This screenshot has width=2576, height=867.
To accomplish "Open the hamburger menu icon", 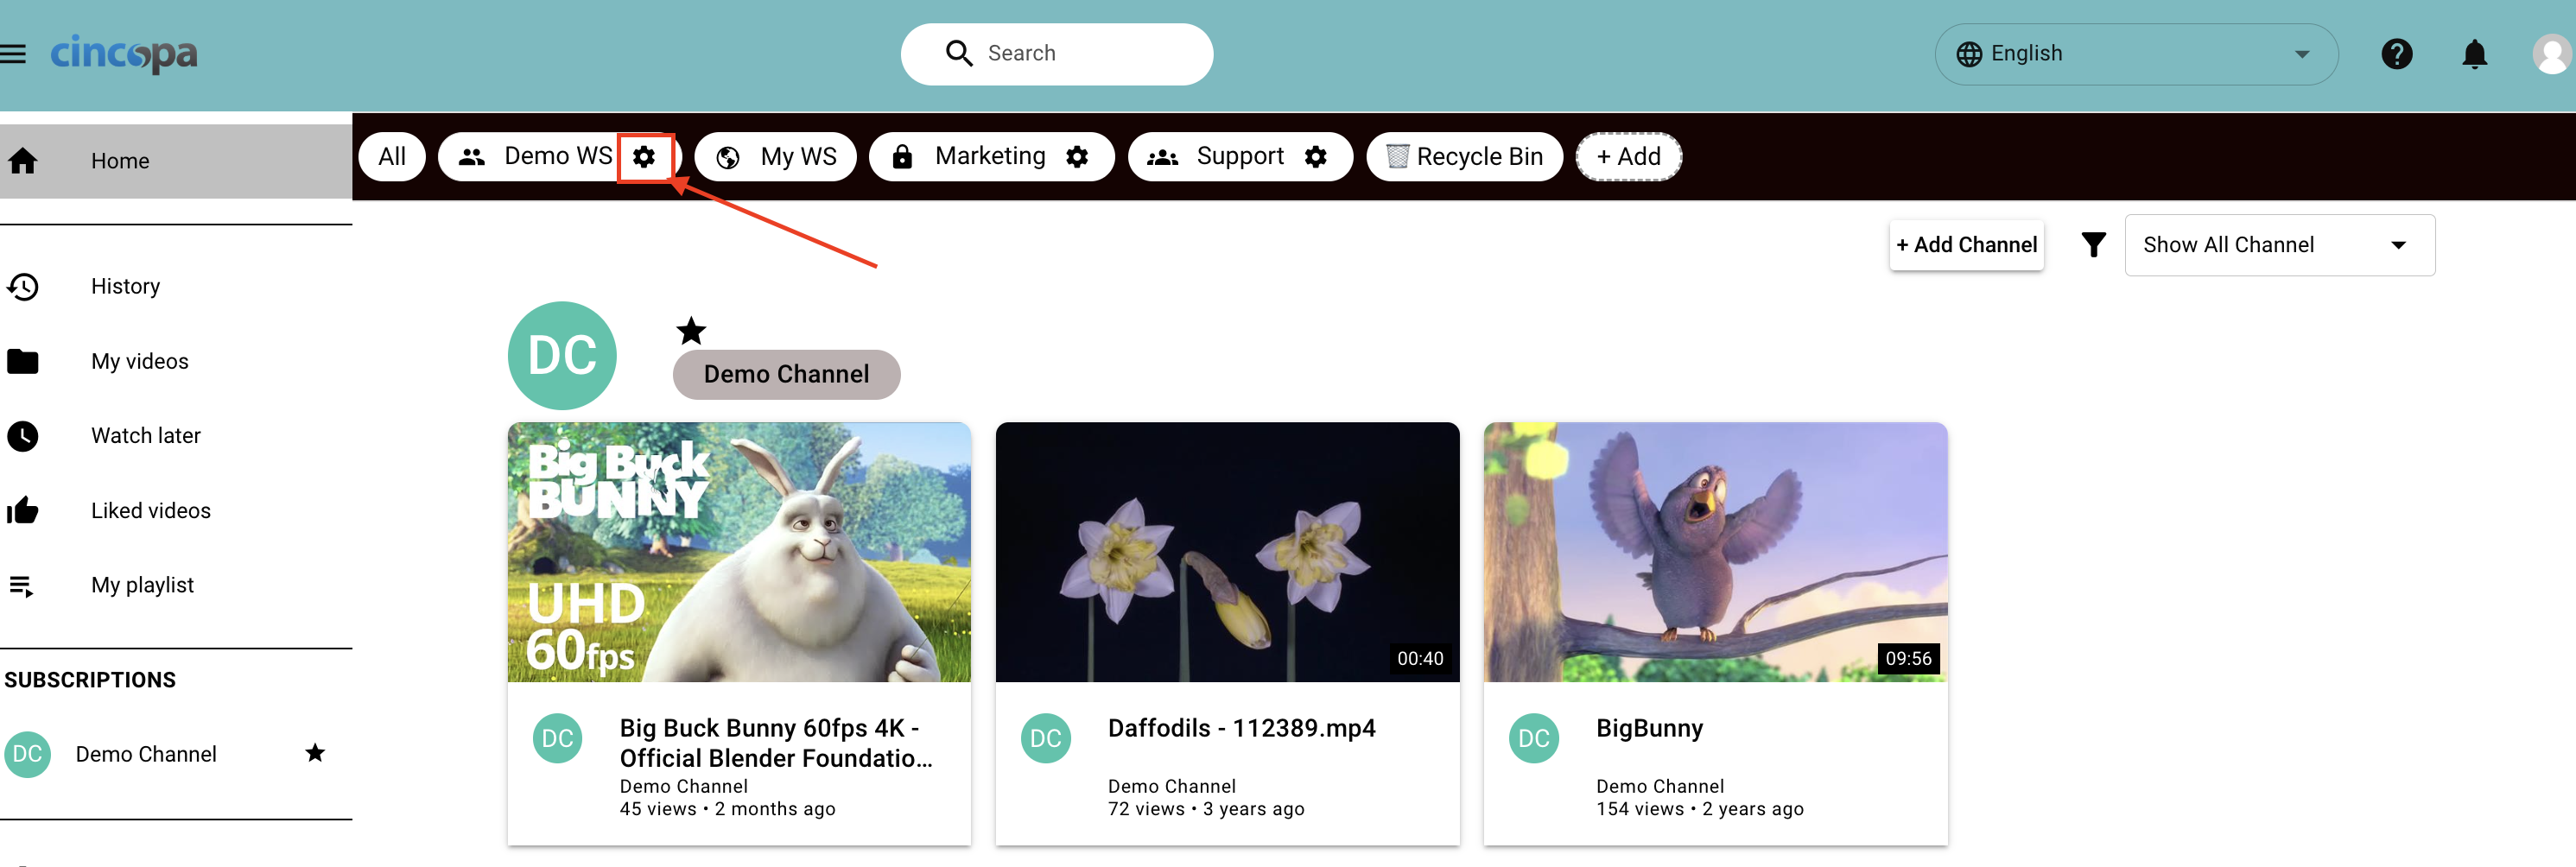I will pyautogui.click(x=13, y=54).
